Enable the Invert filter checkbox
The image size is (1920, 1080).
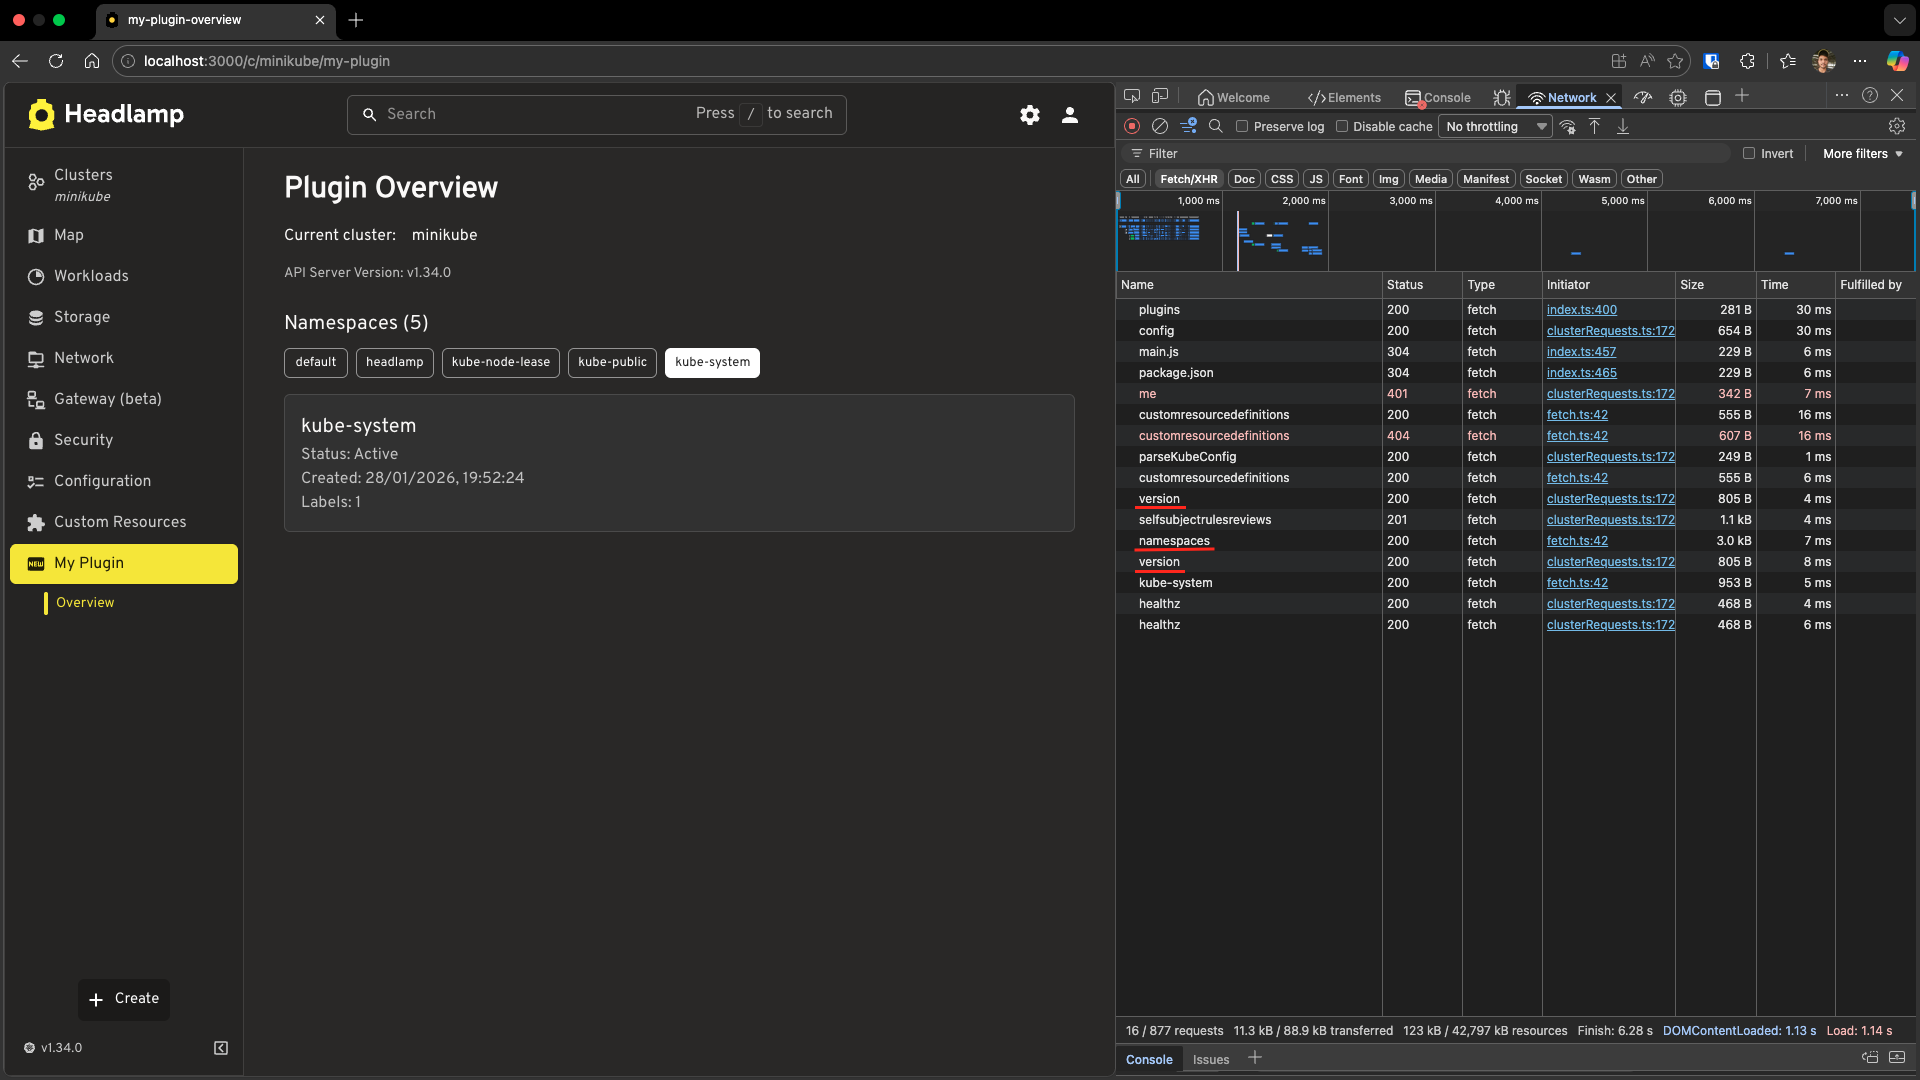(1748, 153)
